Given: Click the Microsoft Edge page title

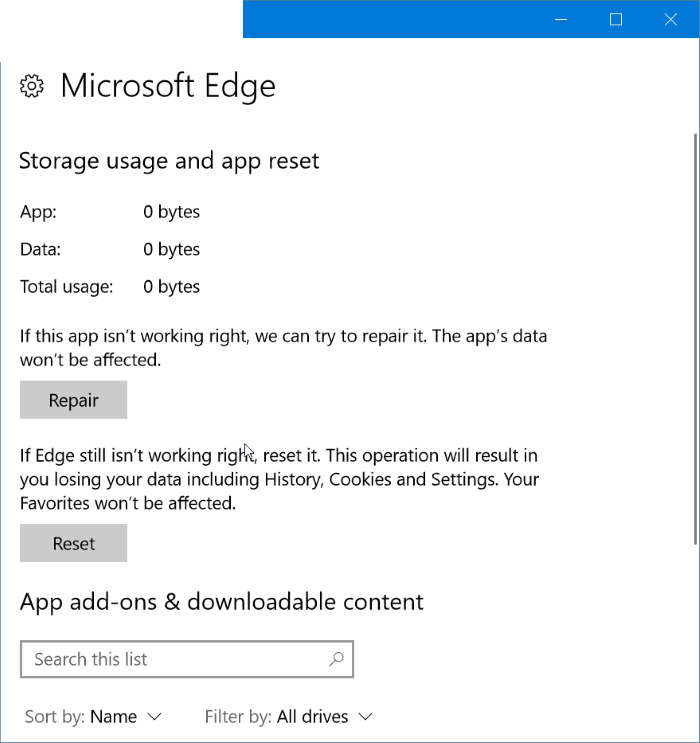Looking at the screenshot, I should [168, 86].
